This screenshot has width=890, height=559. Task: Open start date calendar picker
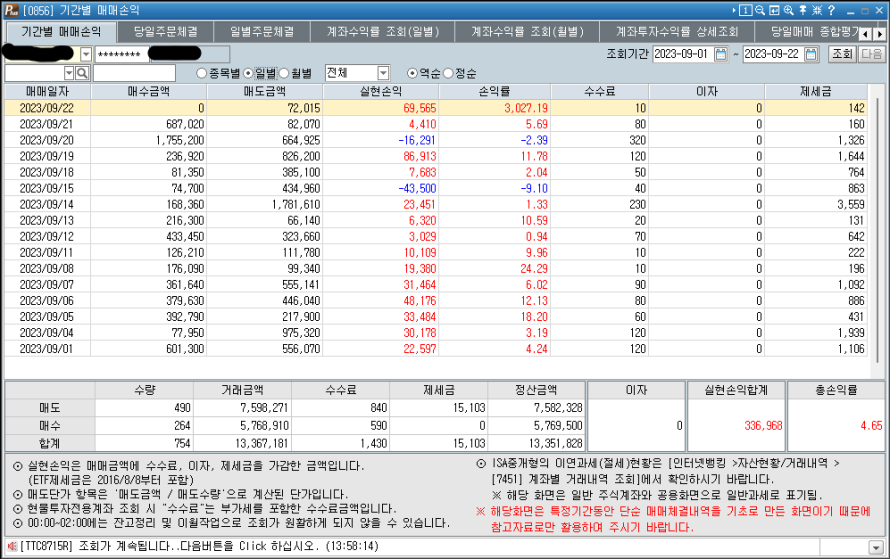point(726,54)
